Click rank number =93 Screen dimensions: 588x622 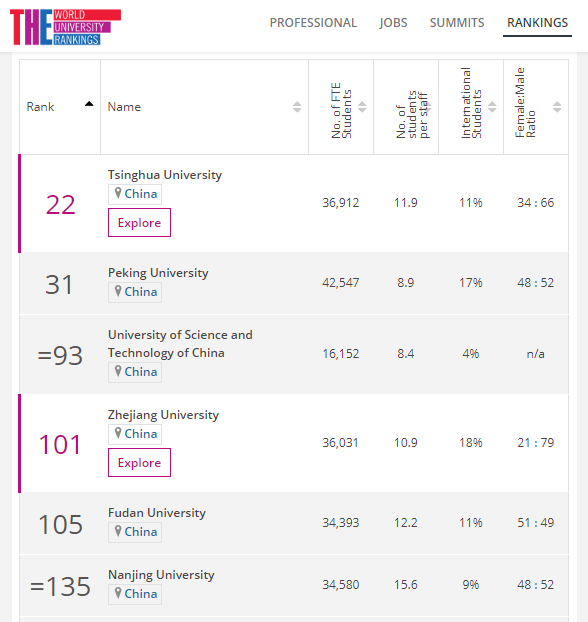[x=60, y=355]
